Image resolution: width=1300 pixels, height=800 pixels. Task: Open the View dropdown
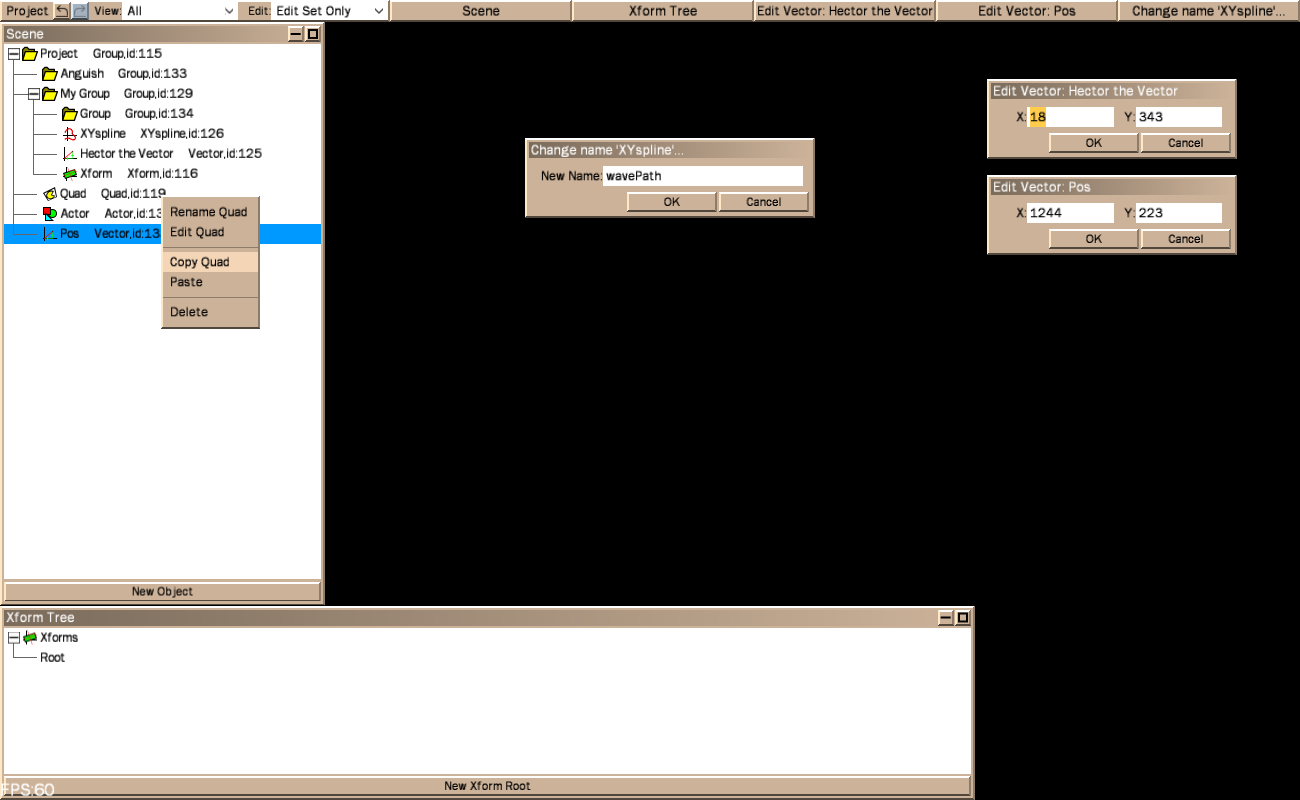[180, 11]
